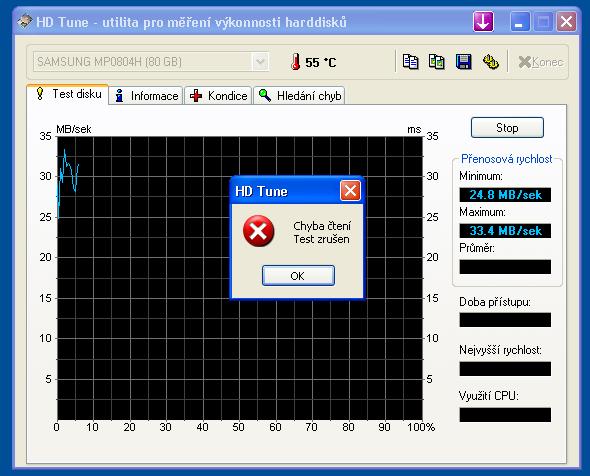Switch to the Kondice tab
This screenshot has height=476, width=590.
[x=218, y=96]
